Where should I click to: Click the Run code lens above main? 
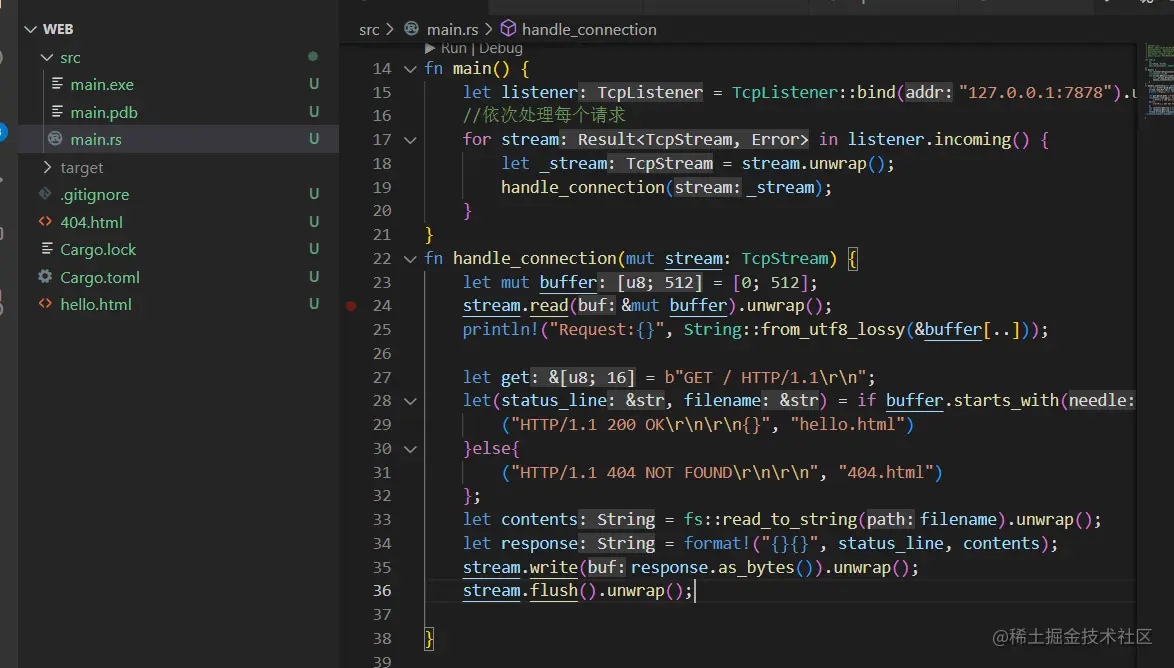click(x=454, y=48)
